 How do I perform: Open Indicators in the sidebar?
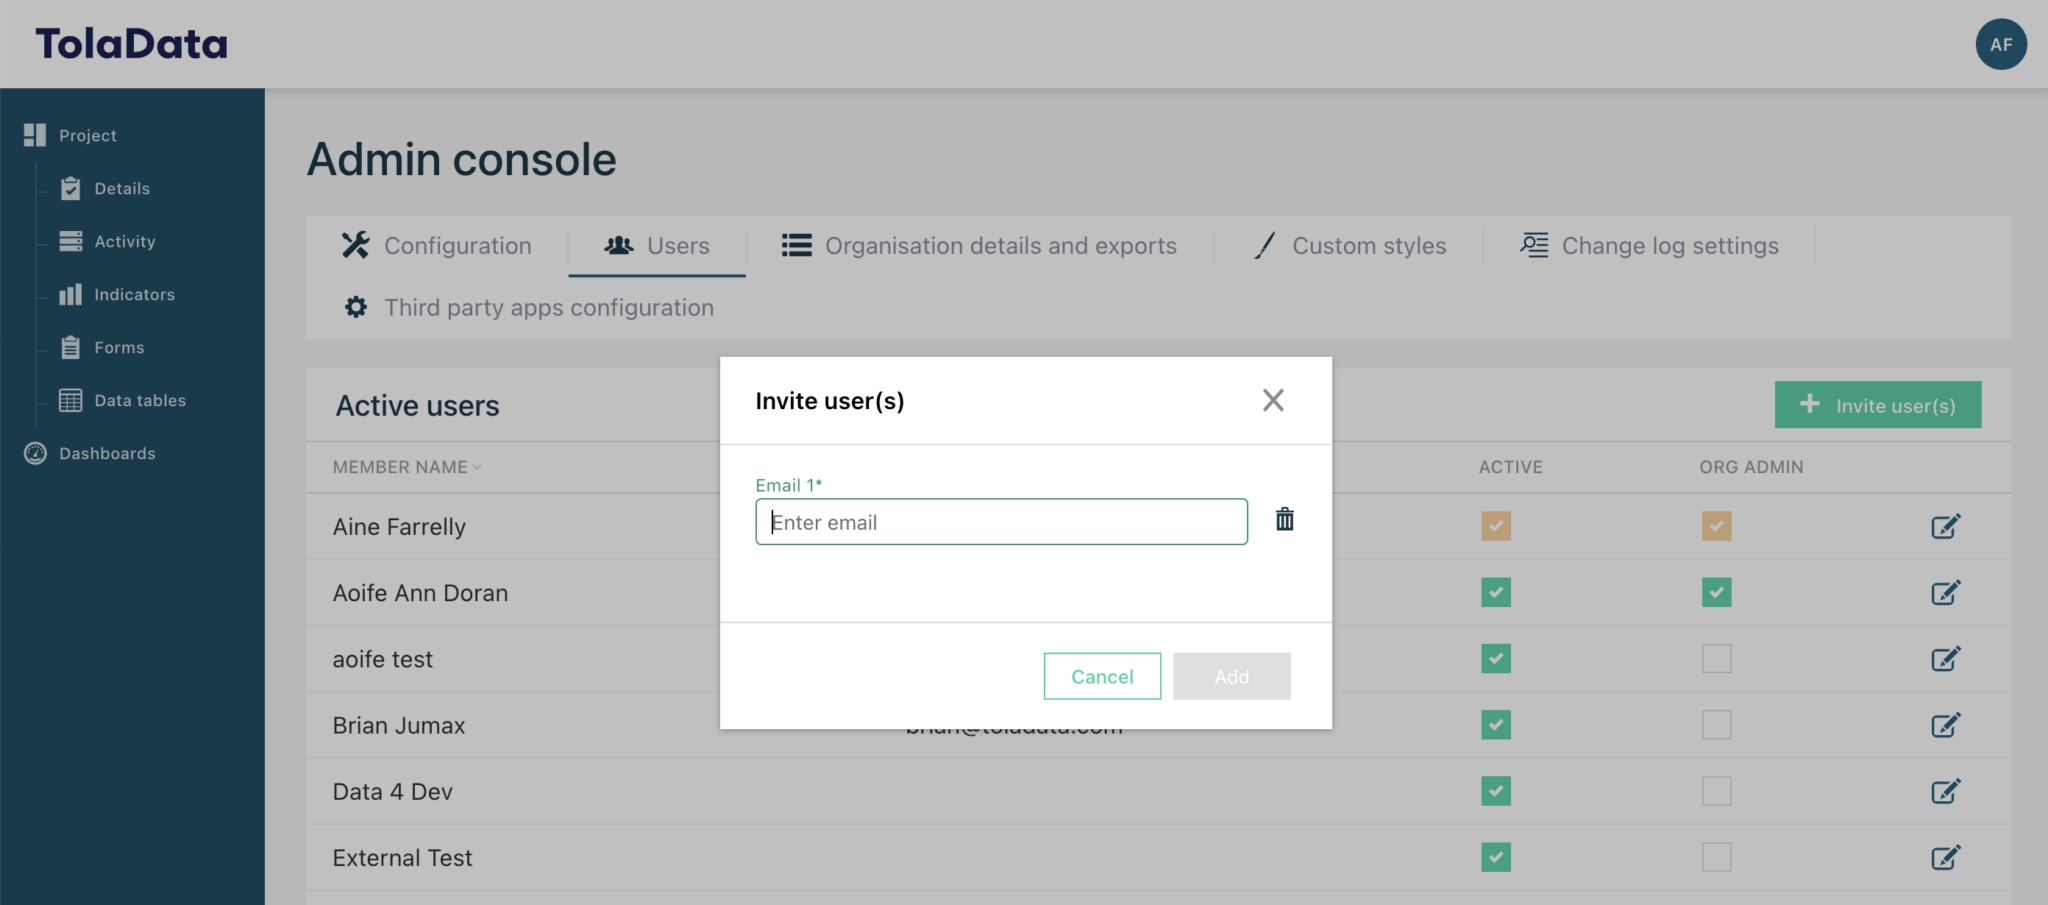[x=117, y=294]
